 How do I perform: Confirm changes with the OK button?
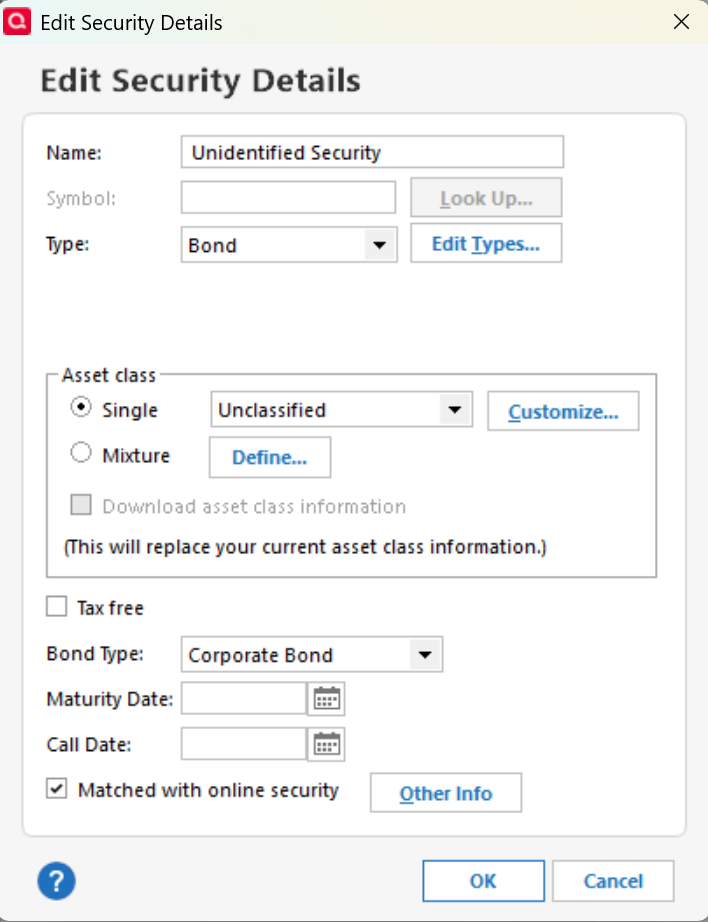point(483,880)
